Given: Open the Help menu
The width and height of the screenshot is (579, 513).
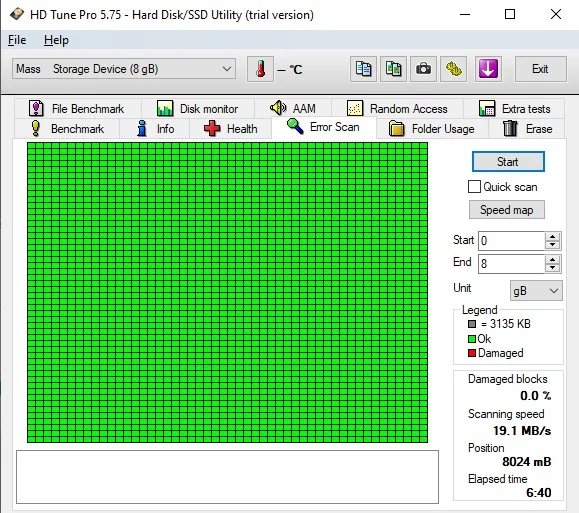Looking at the screenshot, I should click(x=56, y=40).
